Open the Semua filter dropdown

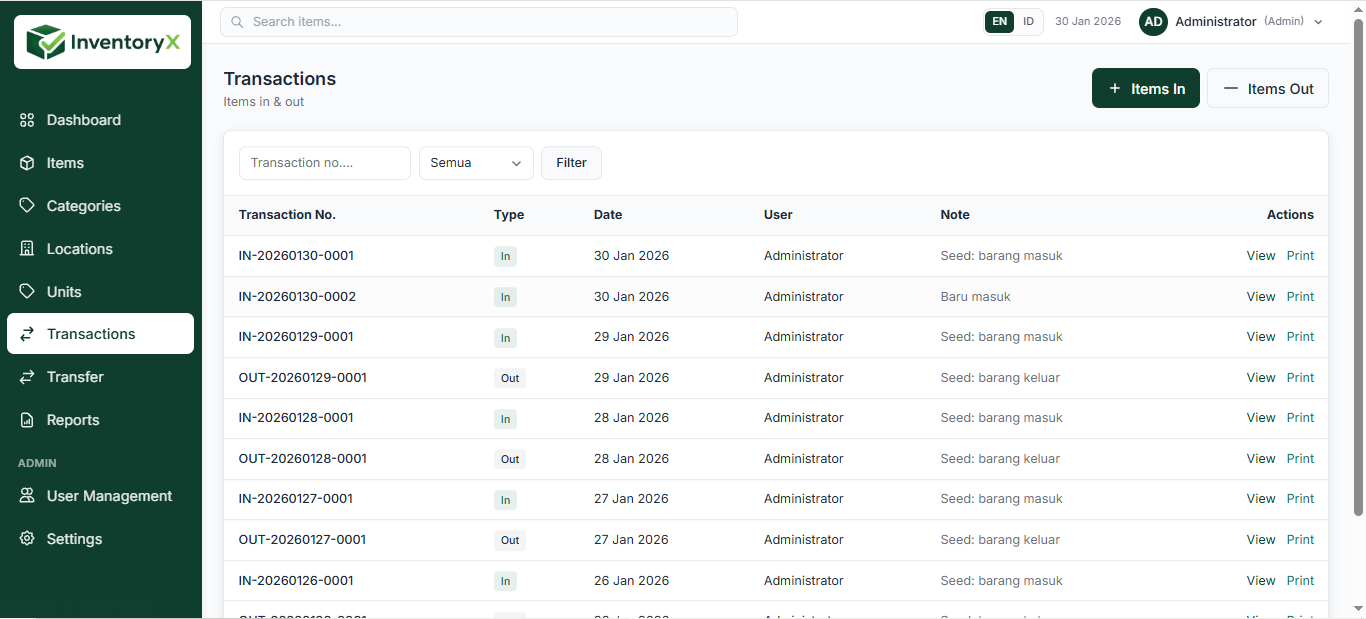point(476,162)
